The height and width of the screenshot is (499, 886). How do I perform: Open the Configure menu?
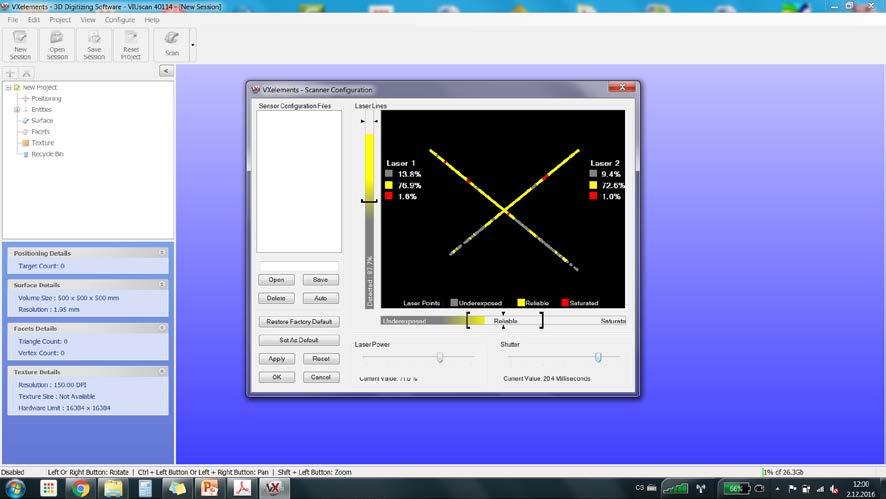[120, 20]
